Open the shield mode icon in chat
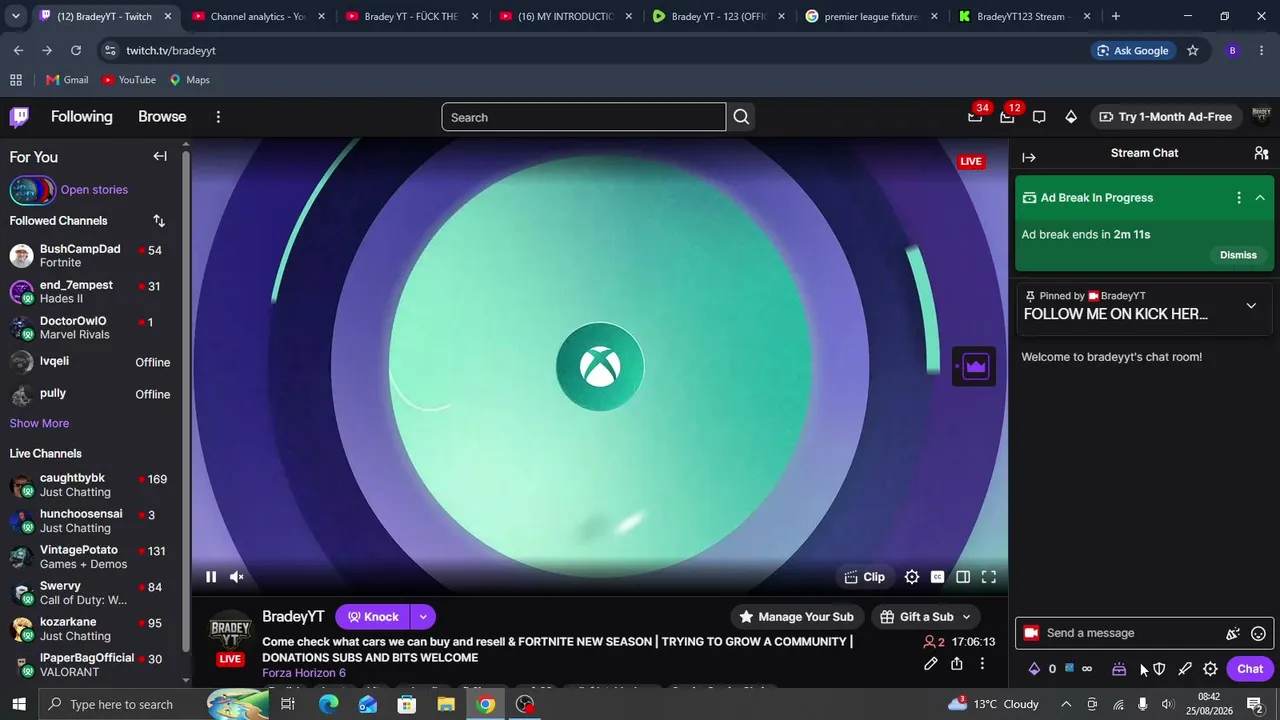This screenshot has height=720, width=1280. [x=1159, y=669]
